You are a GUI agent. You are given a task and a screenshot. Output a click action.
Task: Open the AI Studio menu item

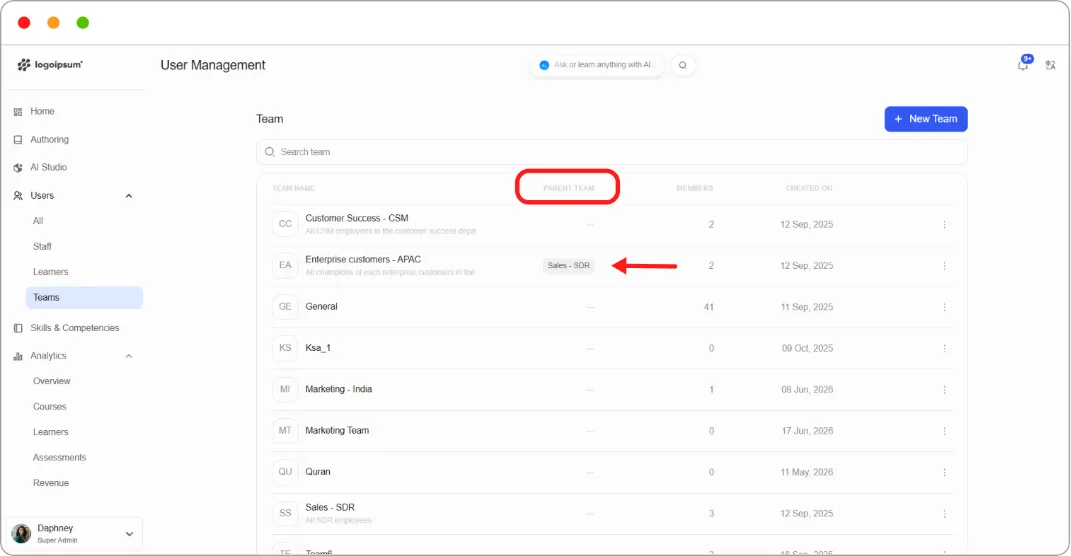[x=48, y=167]
